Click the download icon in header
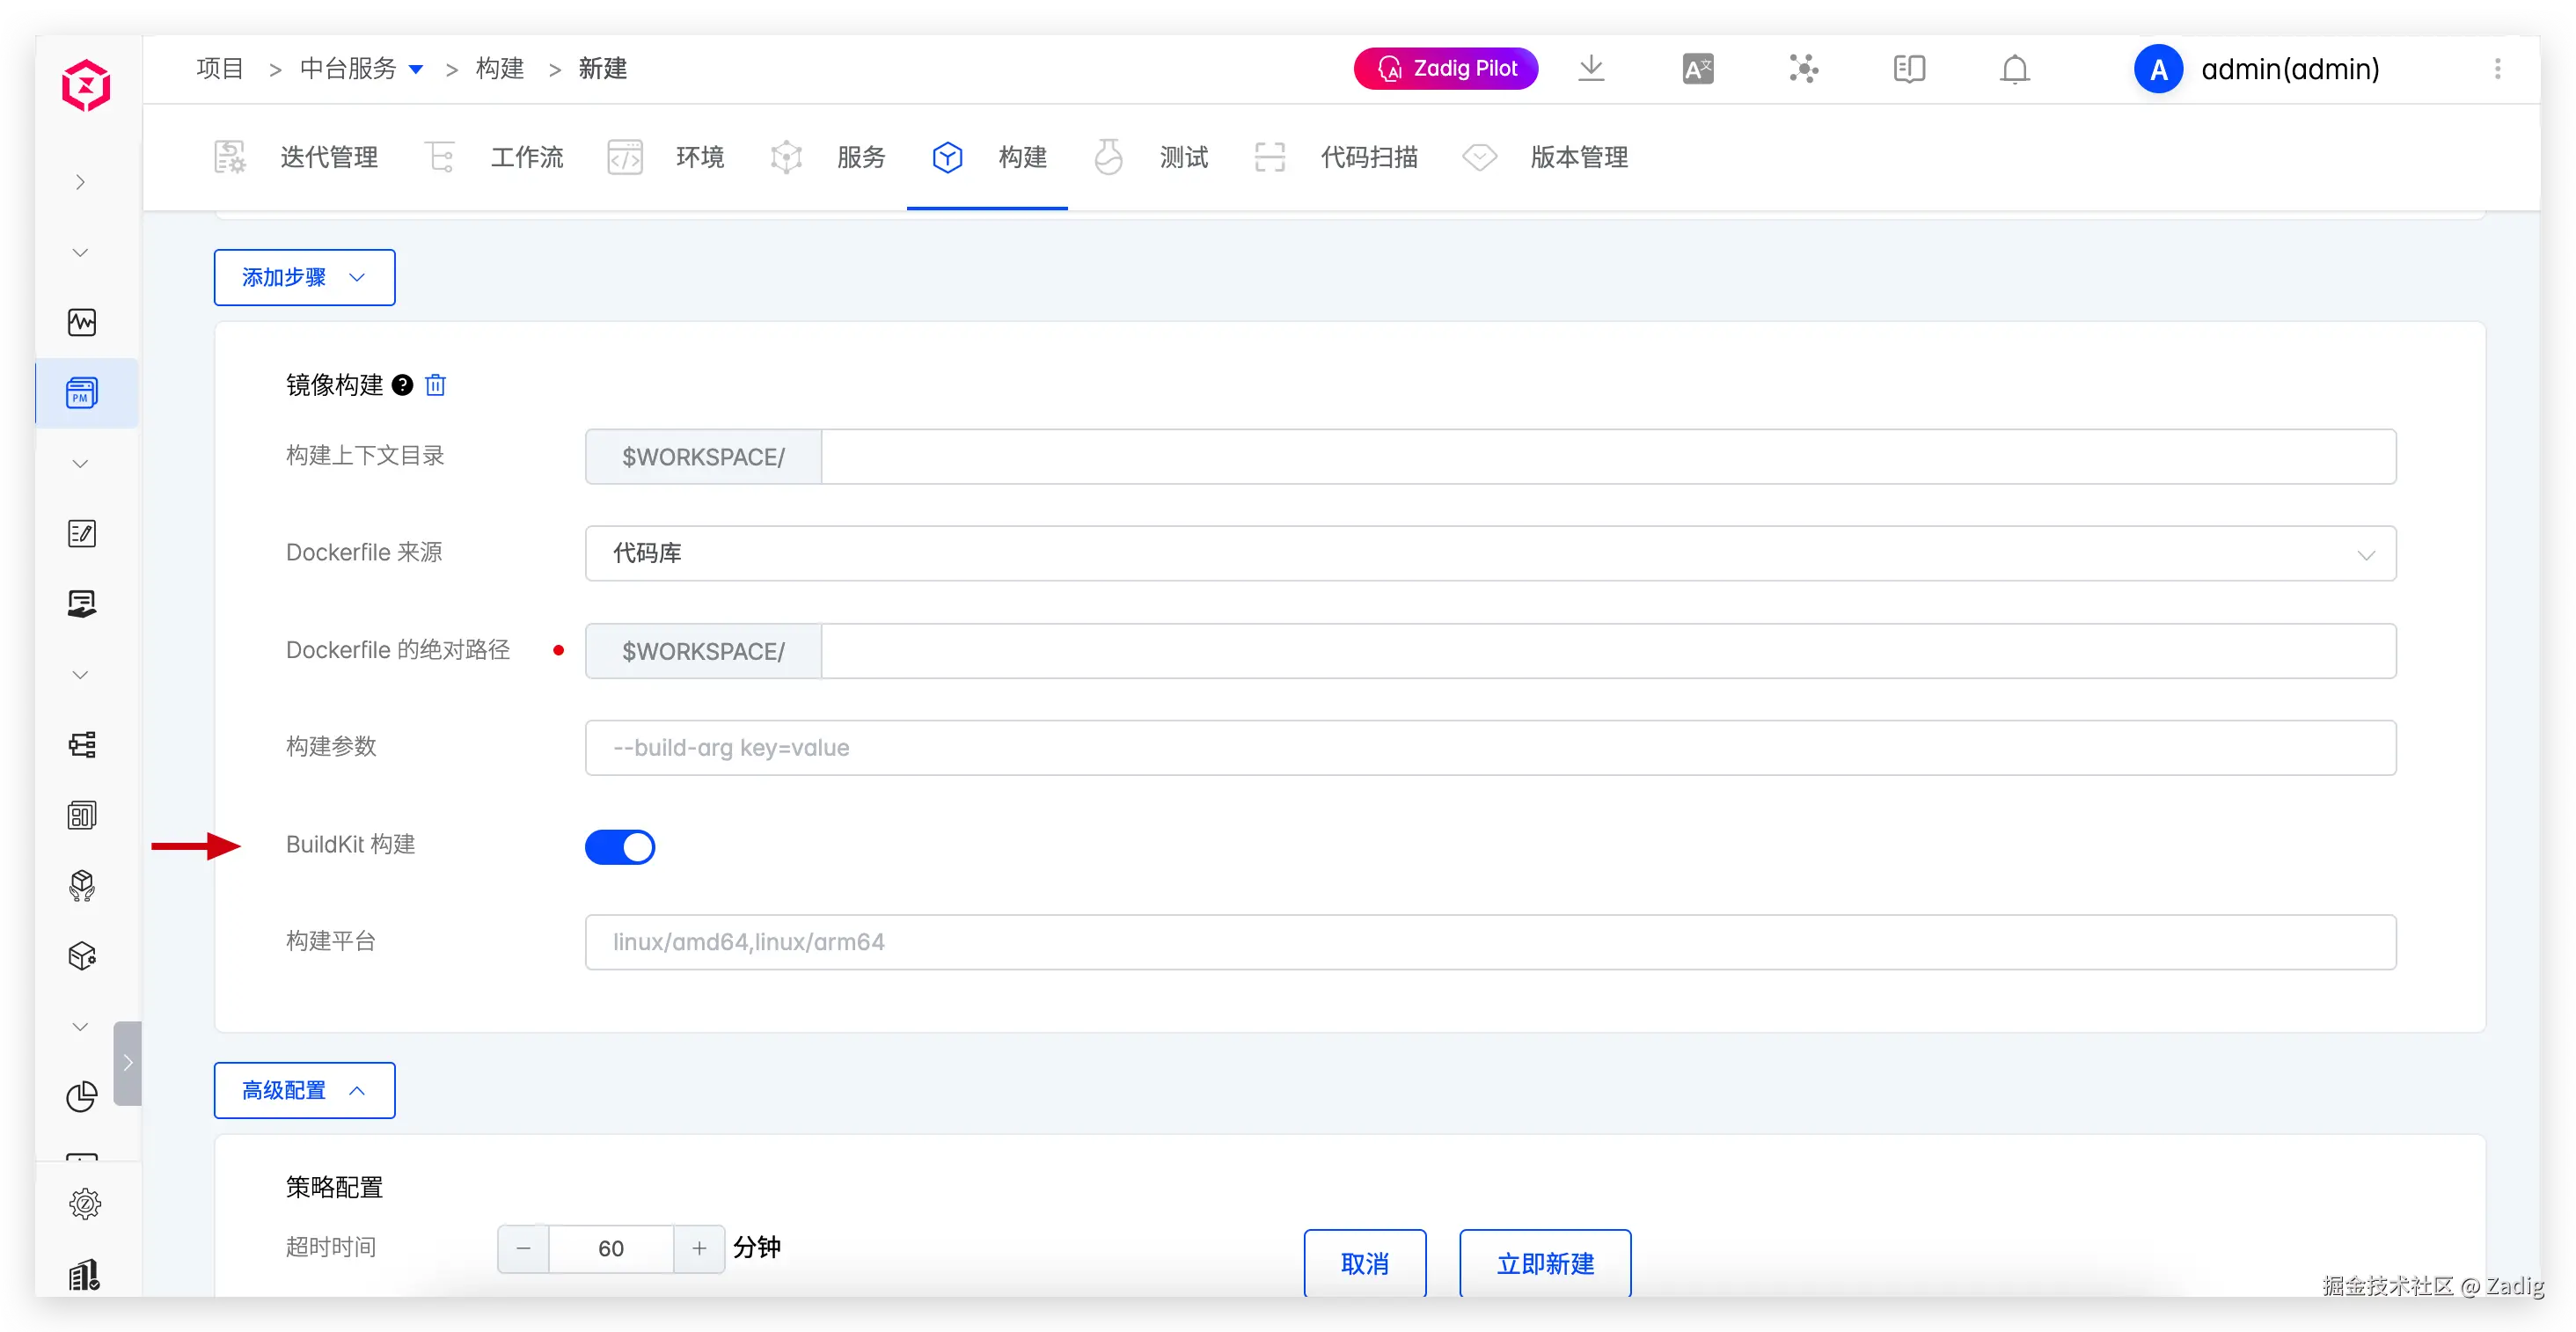Viewport: 2576px width, 1332px height. pos(1591,69)
